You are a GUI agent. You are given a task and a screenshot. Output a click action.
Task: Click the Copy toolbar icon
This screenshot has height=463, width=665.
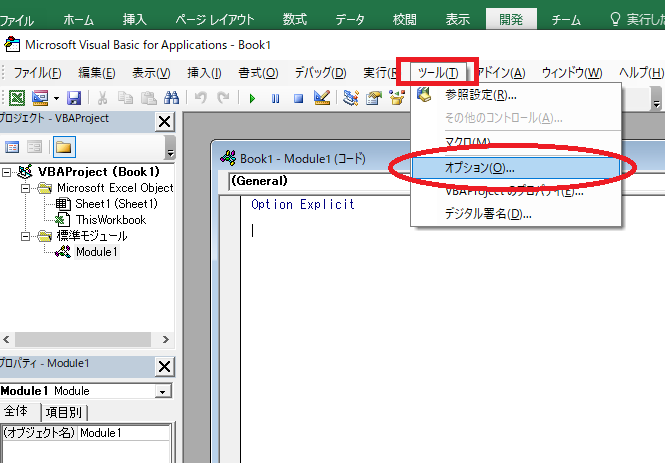[x=125, y=98]
